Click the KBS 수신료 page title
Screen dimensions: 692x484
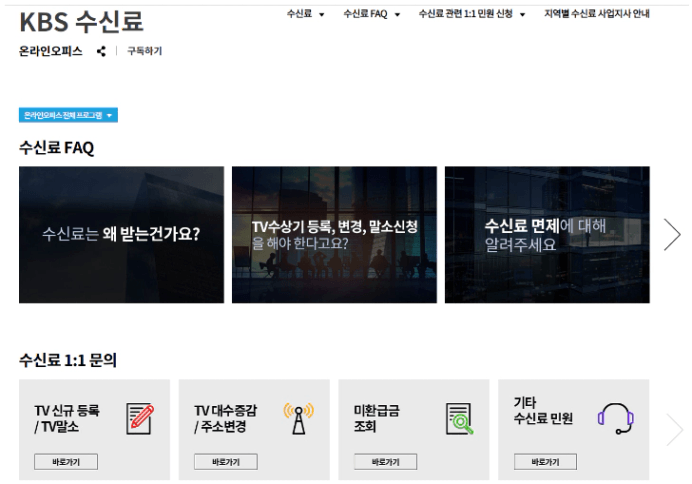pos(82,22)
